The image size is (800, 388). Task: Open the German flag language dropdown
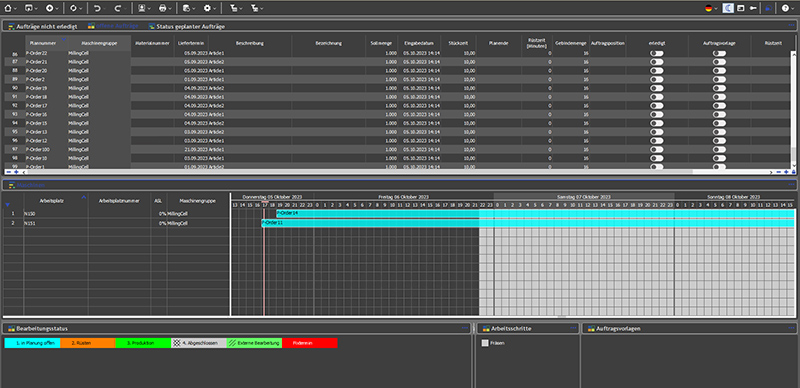pos(712,8)
